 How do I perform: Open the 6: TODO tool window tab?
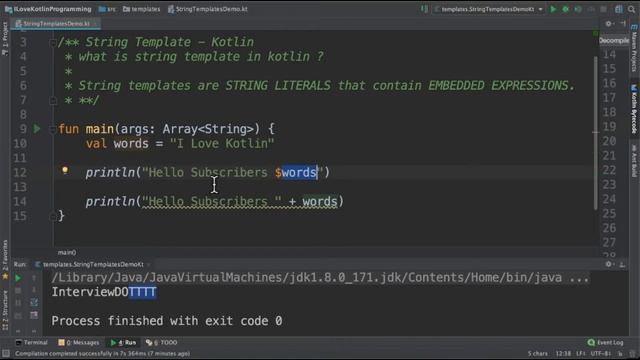[x=162, y=342]
